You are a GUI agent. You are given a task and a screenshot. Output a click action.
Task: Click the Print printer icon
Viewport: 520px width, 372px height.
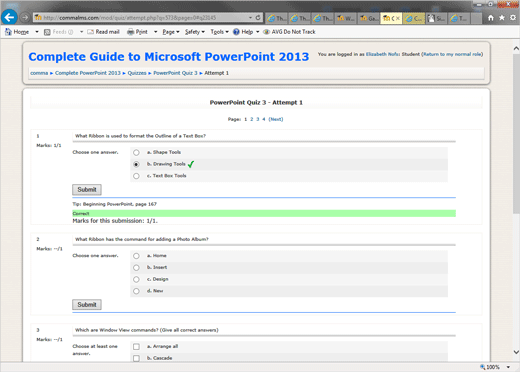[x=131, y=32]
